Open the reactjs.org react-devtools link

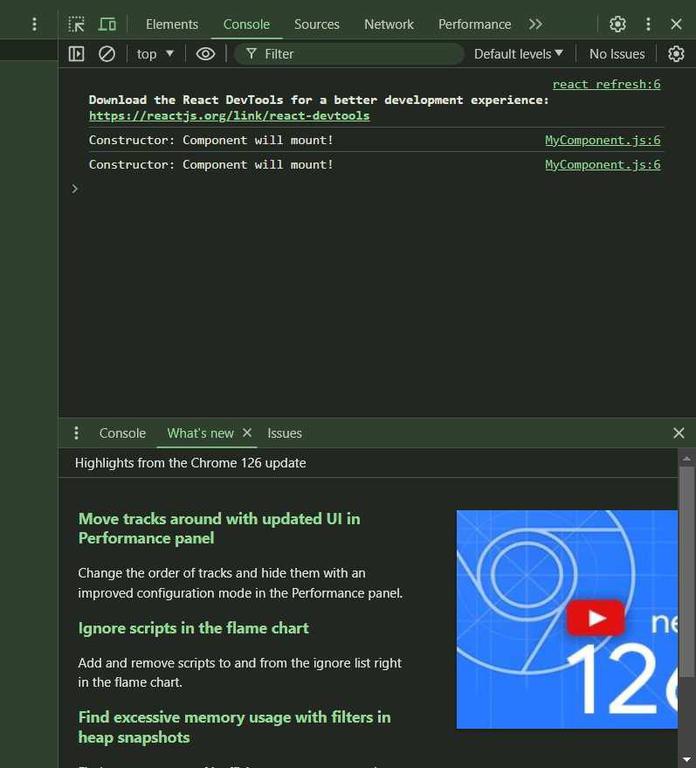click(x=229, y=116)
